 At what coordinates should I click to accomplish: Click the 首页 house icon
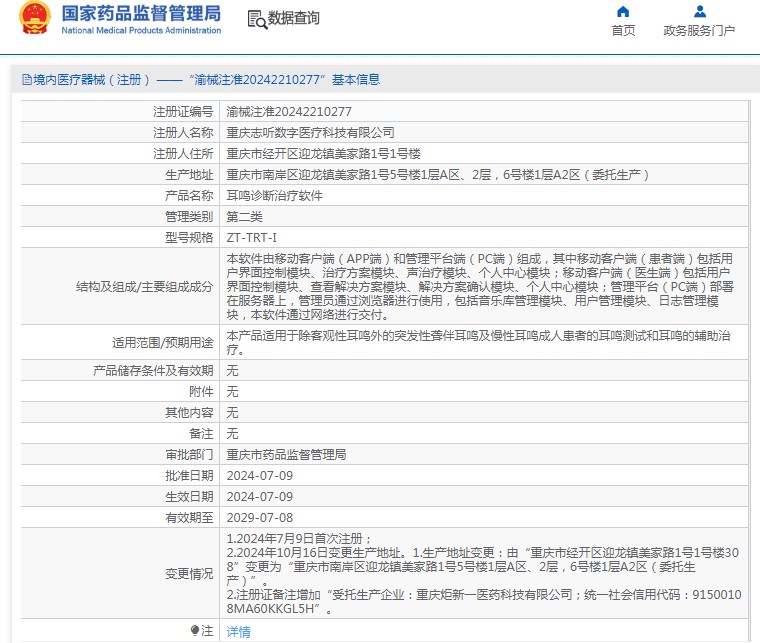623,12
